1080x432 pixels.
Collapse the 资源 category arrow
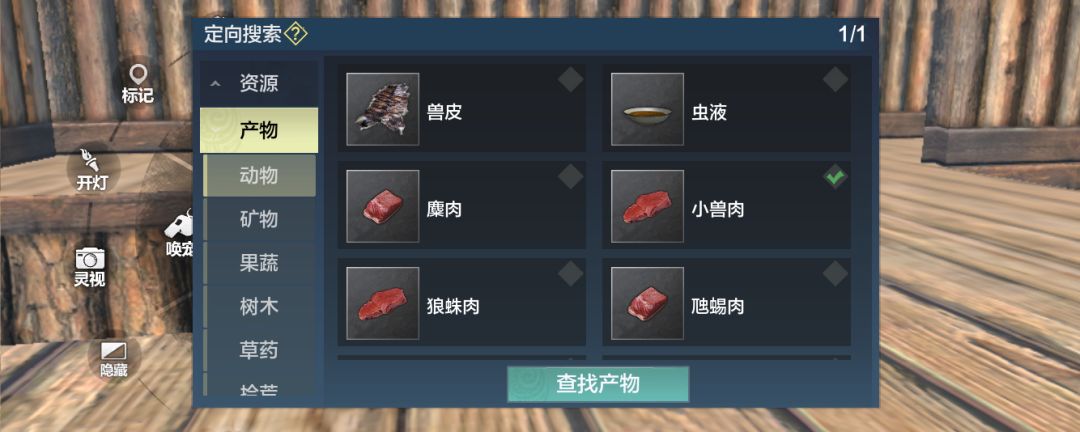tap(216, 84)
